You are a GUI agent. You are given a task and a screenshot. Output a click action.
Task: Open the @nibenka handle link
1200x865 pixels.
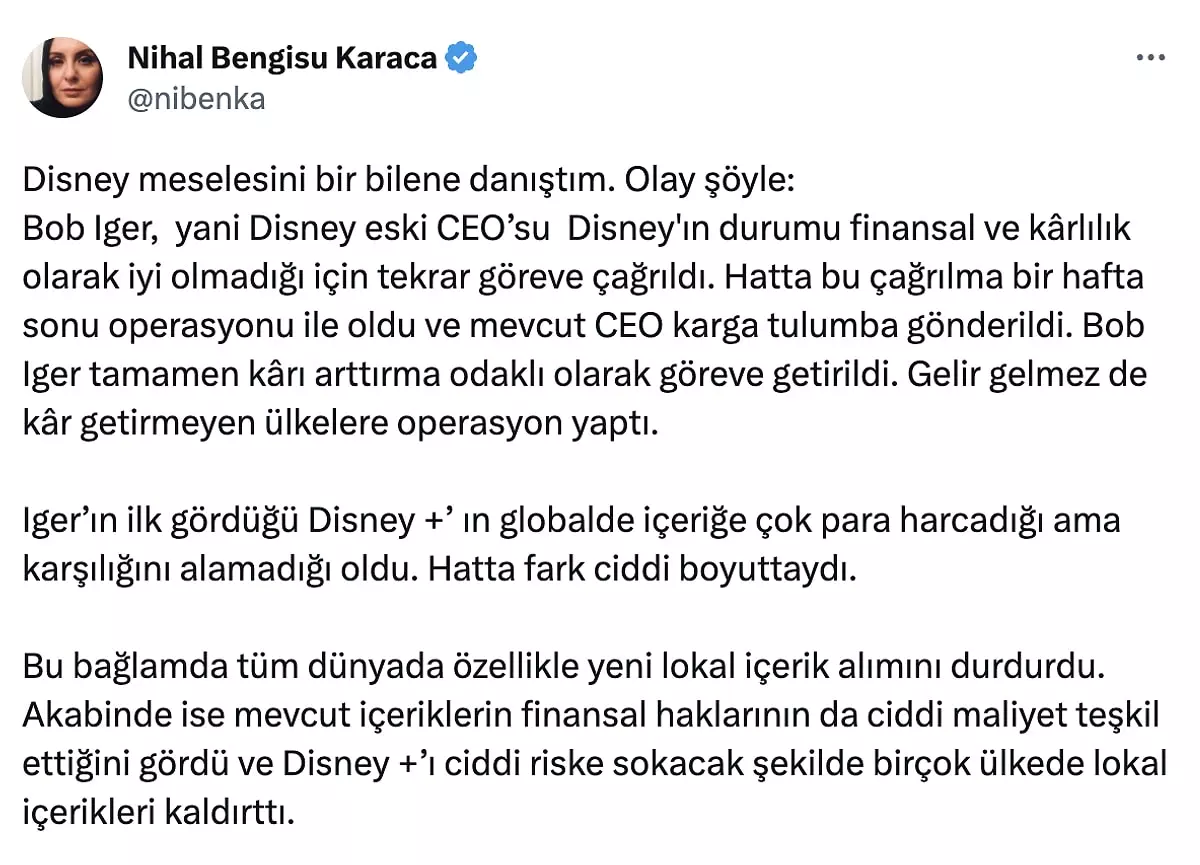[196, 99]
